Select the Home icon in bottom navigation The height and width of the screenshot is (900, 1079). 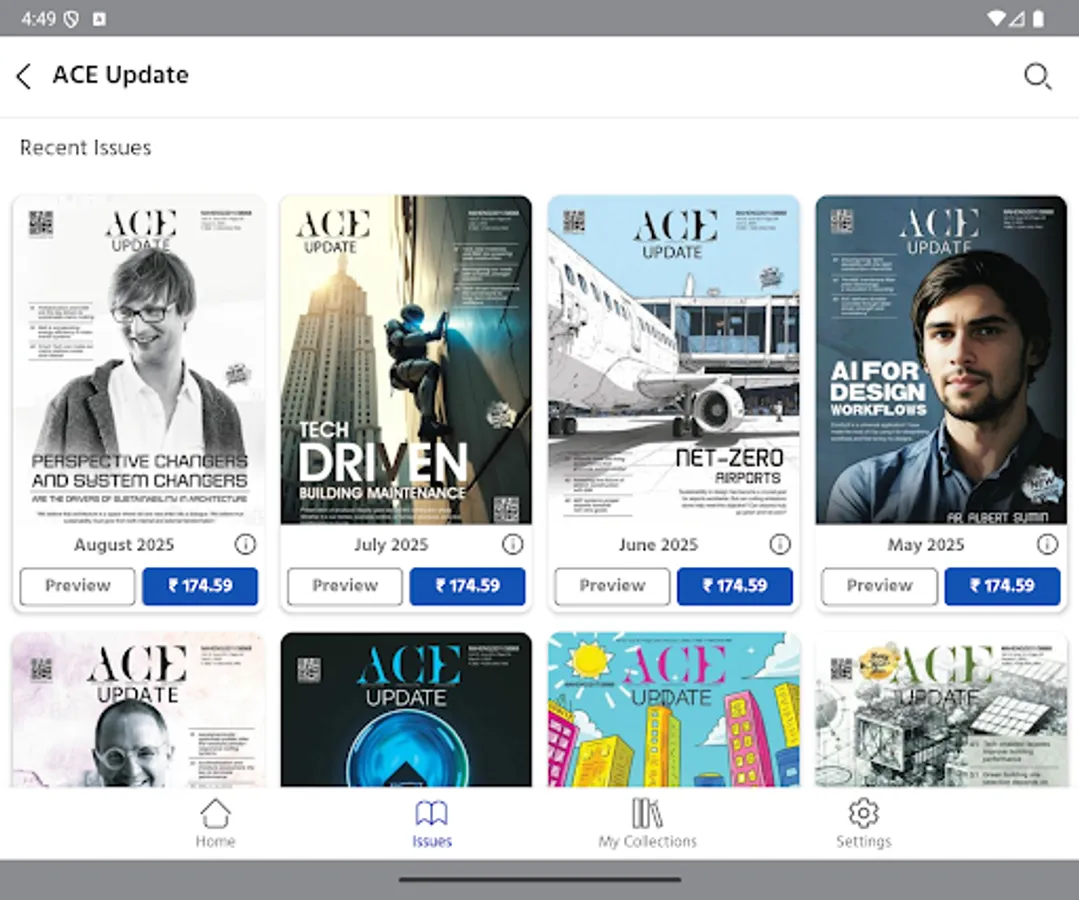[x=215, y=822]
